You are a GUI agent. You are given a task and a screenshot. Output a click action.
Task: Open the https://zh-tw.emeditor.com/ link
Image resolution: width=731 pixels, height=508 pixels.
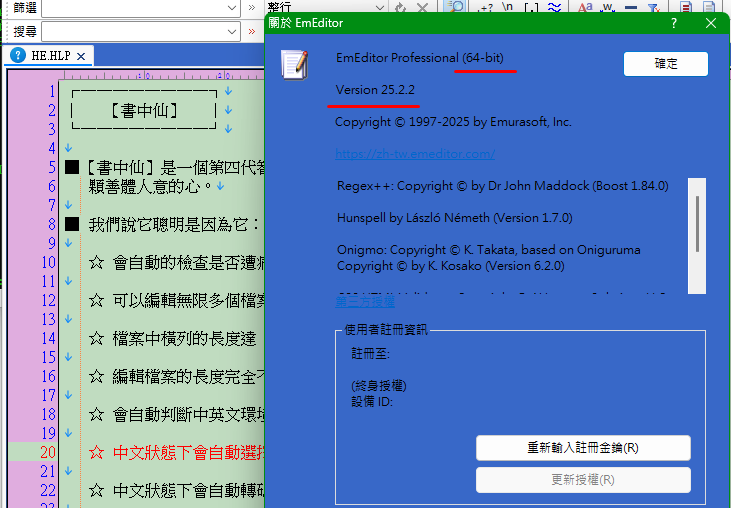click(x=415, y=154)
